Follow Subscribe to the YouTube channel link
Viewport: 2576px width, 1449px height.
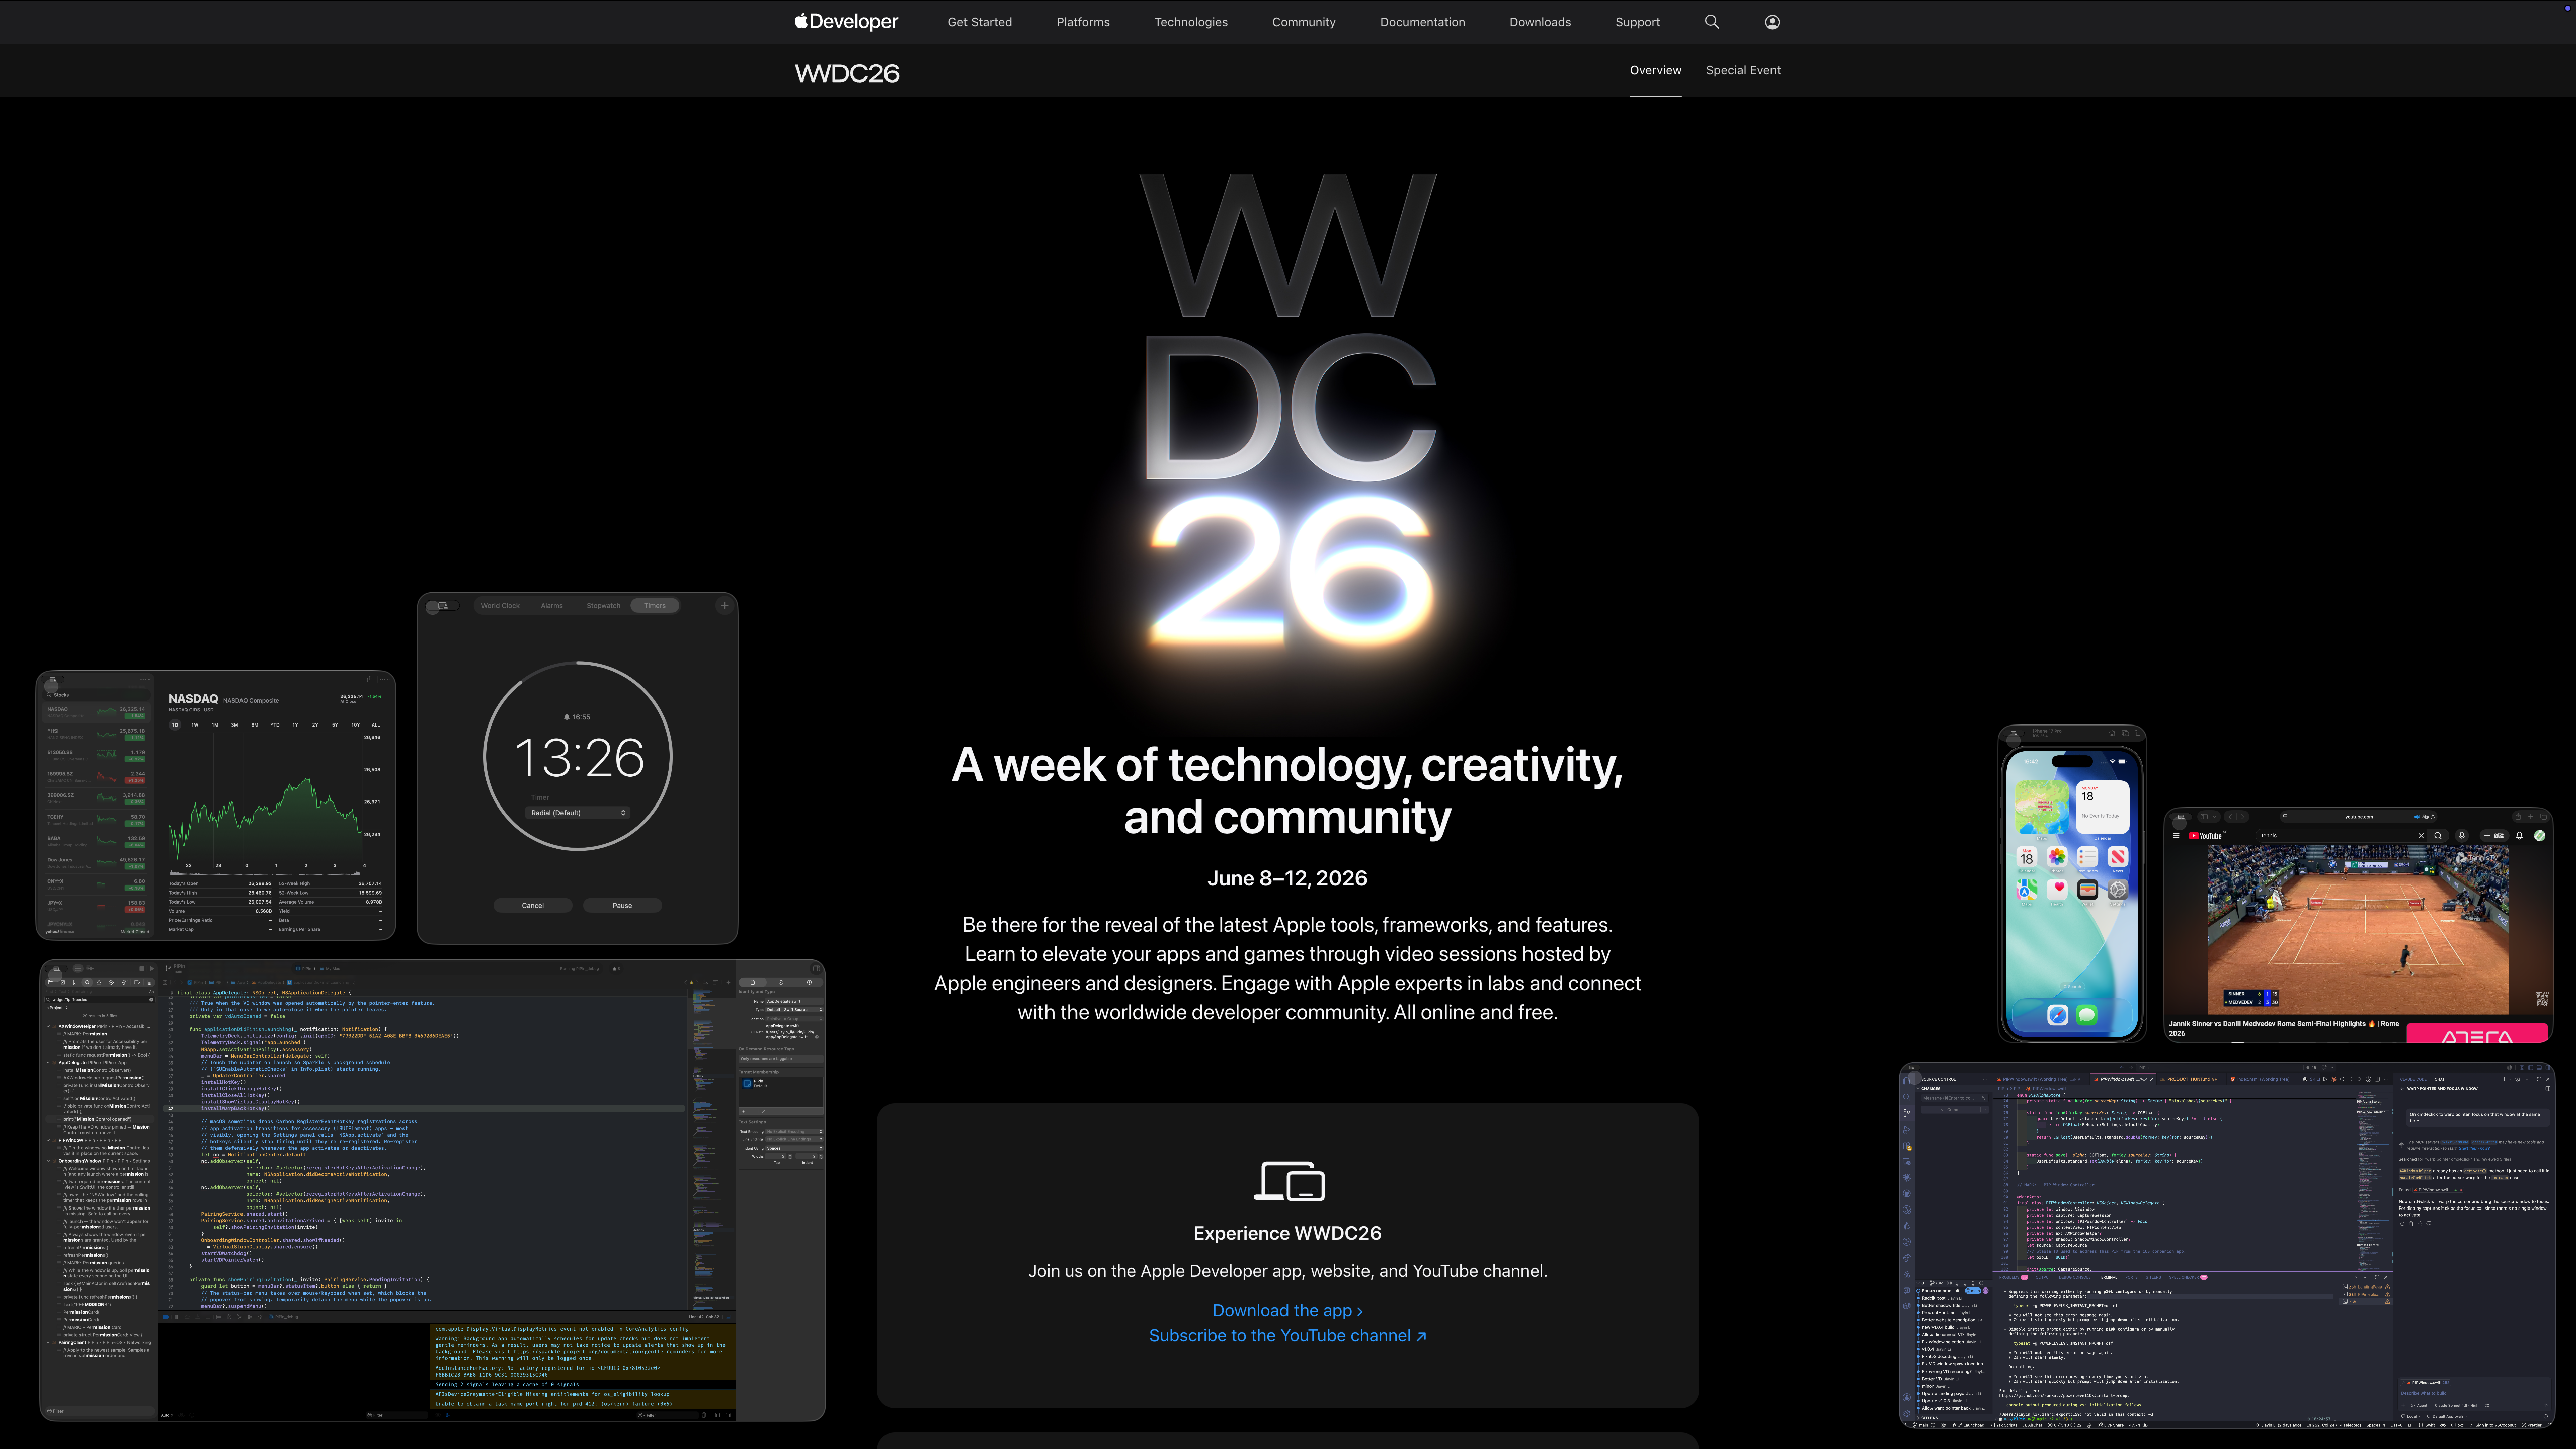point(1287,1336)
